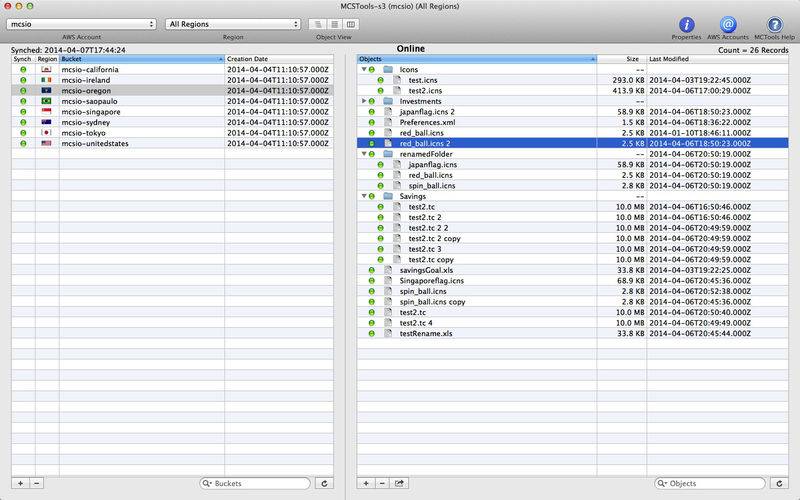Select test2.tc 2 copy file

572,238
